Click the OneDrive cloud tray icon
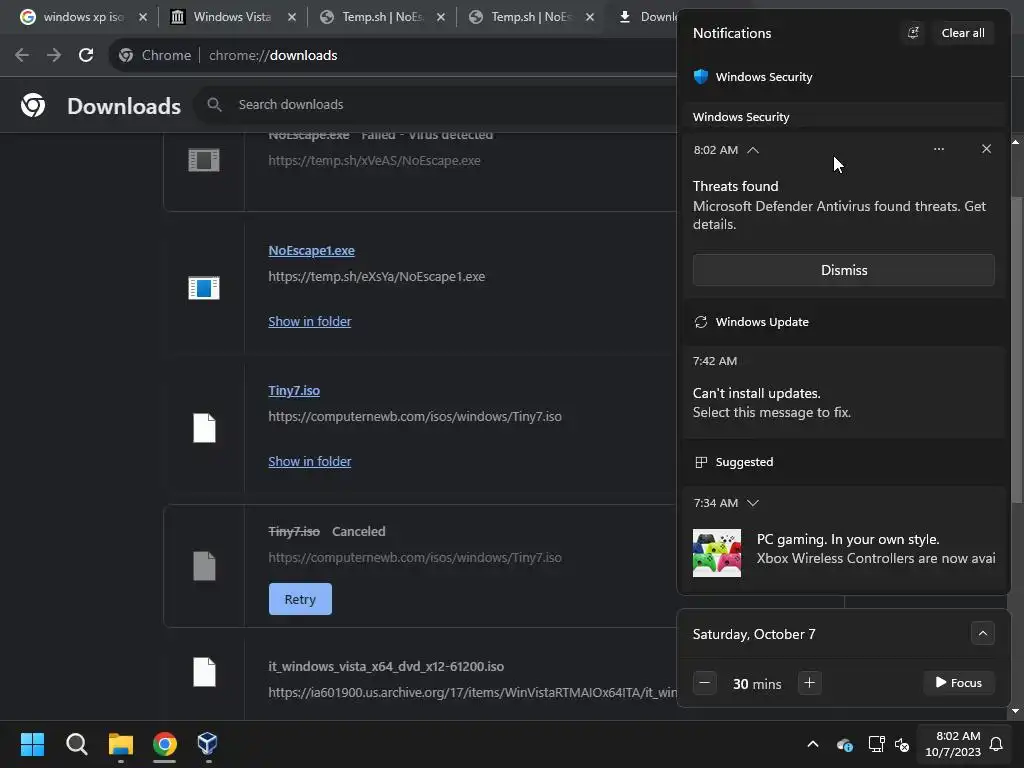The image size is (1024, 768). tap(844, 744)
